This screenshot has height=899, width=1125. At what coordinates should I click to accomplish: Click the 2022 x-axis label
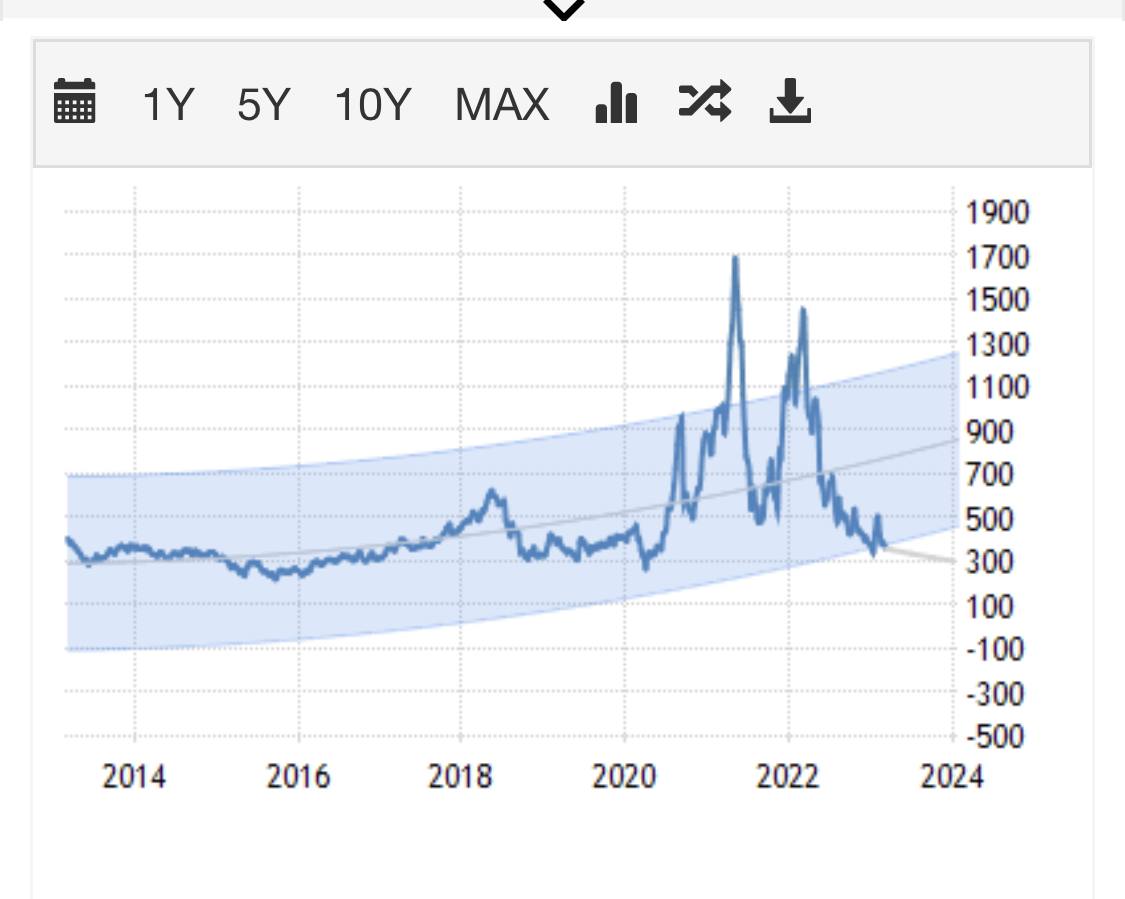point(788,776)
